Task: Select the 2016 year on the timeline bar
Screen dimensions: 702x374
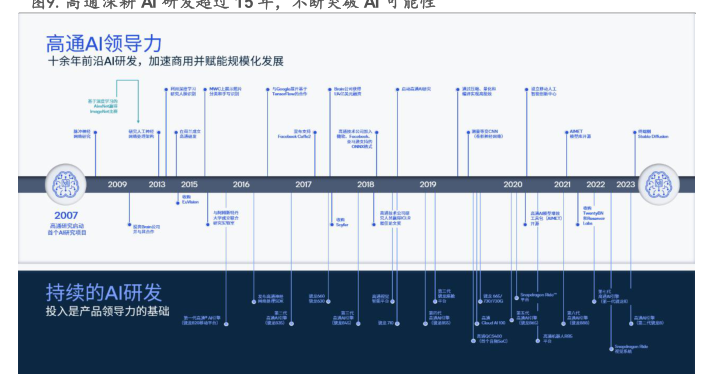Action: (241, 185)
